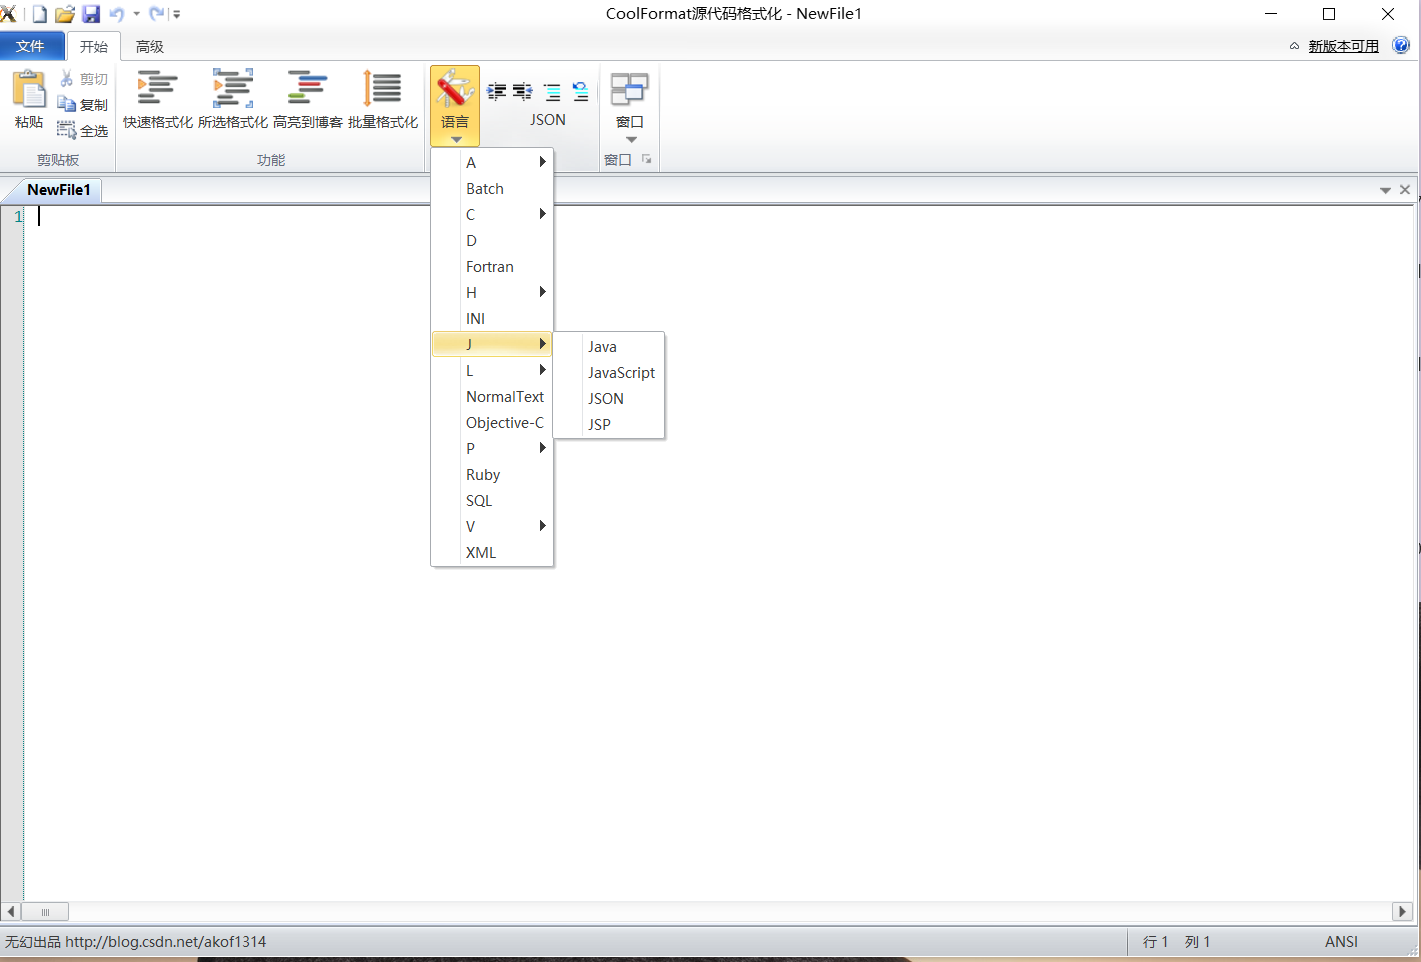Open the document tab list dropdown arrow
Screen dimensions: 1421x962
[1385, 190]
